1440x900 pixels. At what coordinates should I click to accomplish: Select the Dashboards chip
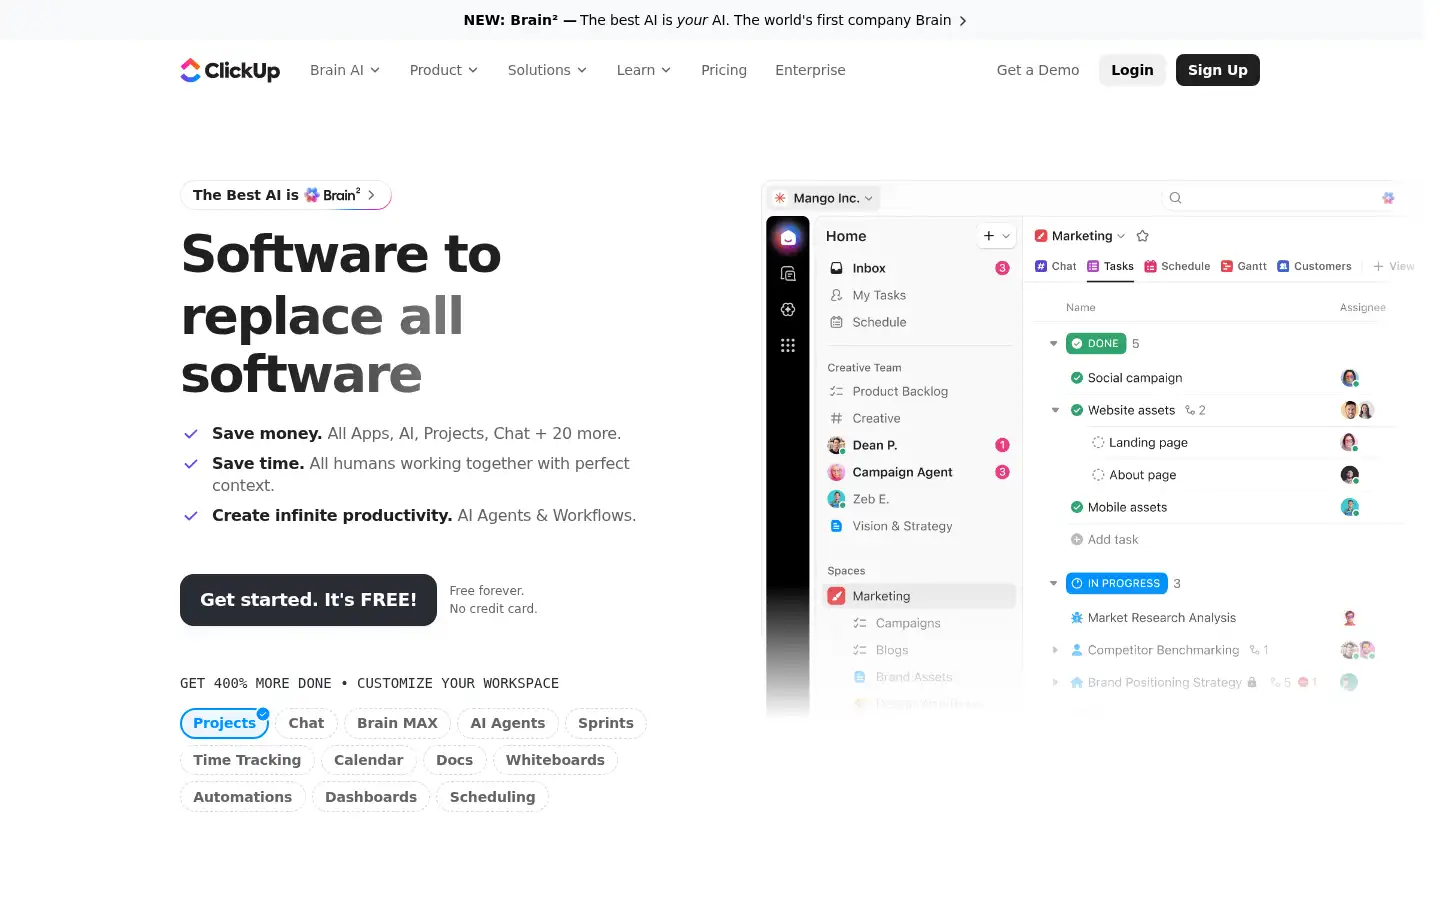tap(371, 797)
